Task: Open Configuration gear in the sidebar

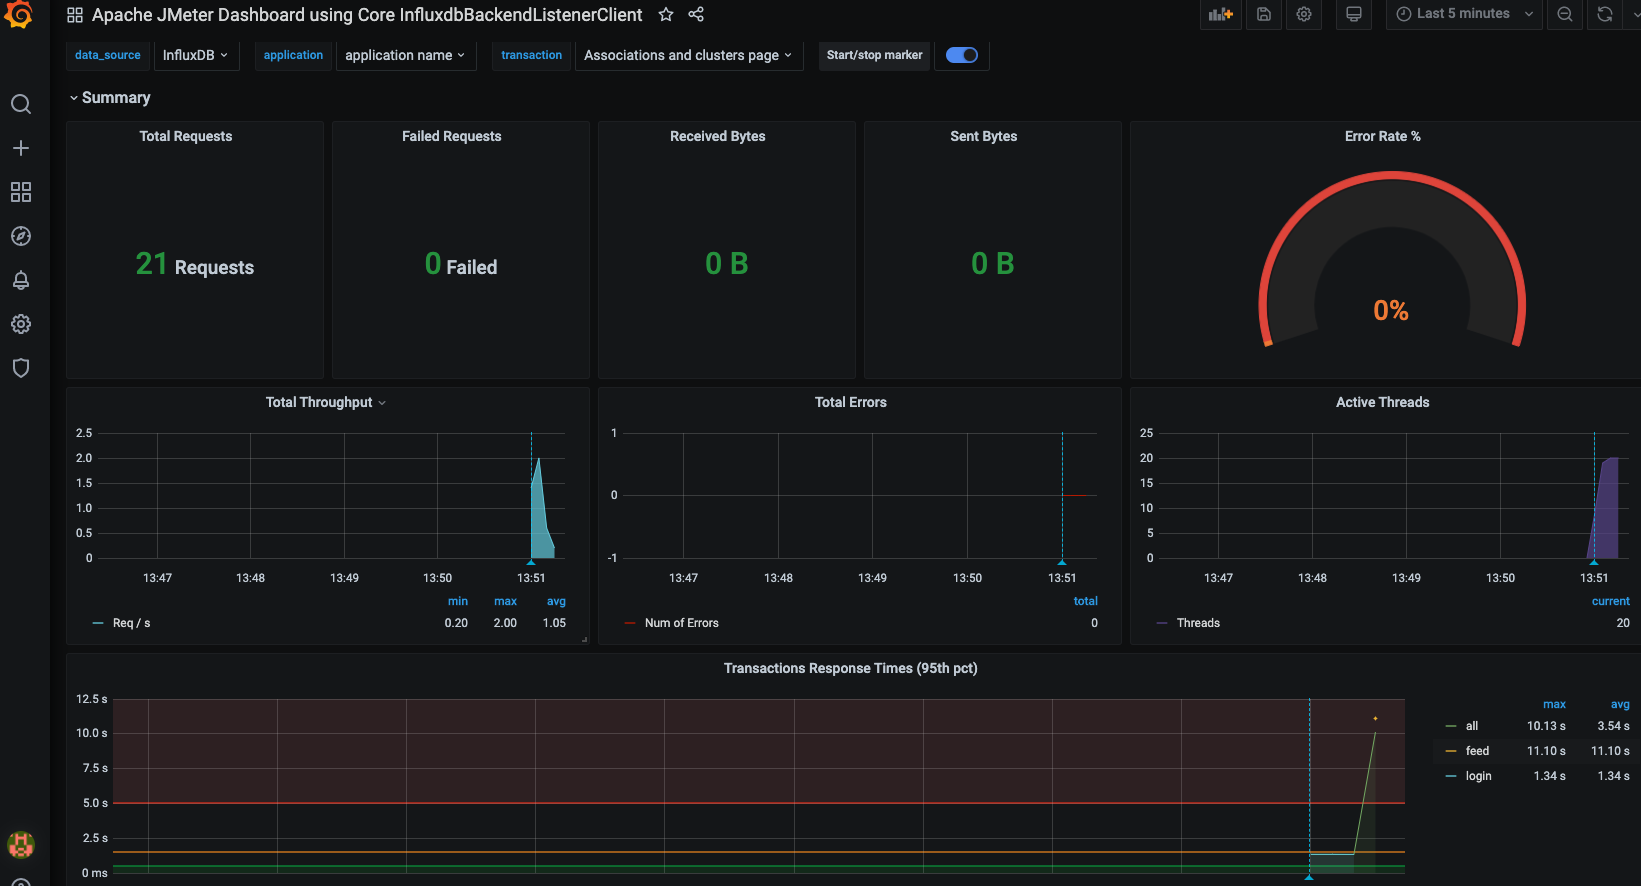Action: (20, 324)
